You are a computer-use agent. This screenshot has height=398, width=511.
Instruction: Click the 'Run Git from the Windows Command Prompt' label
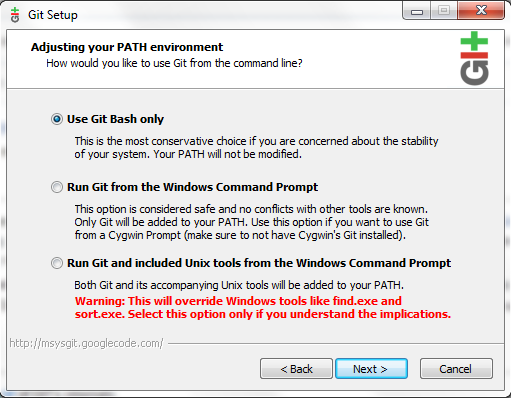[192, 187]
